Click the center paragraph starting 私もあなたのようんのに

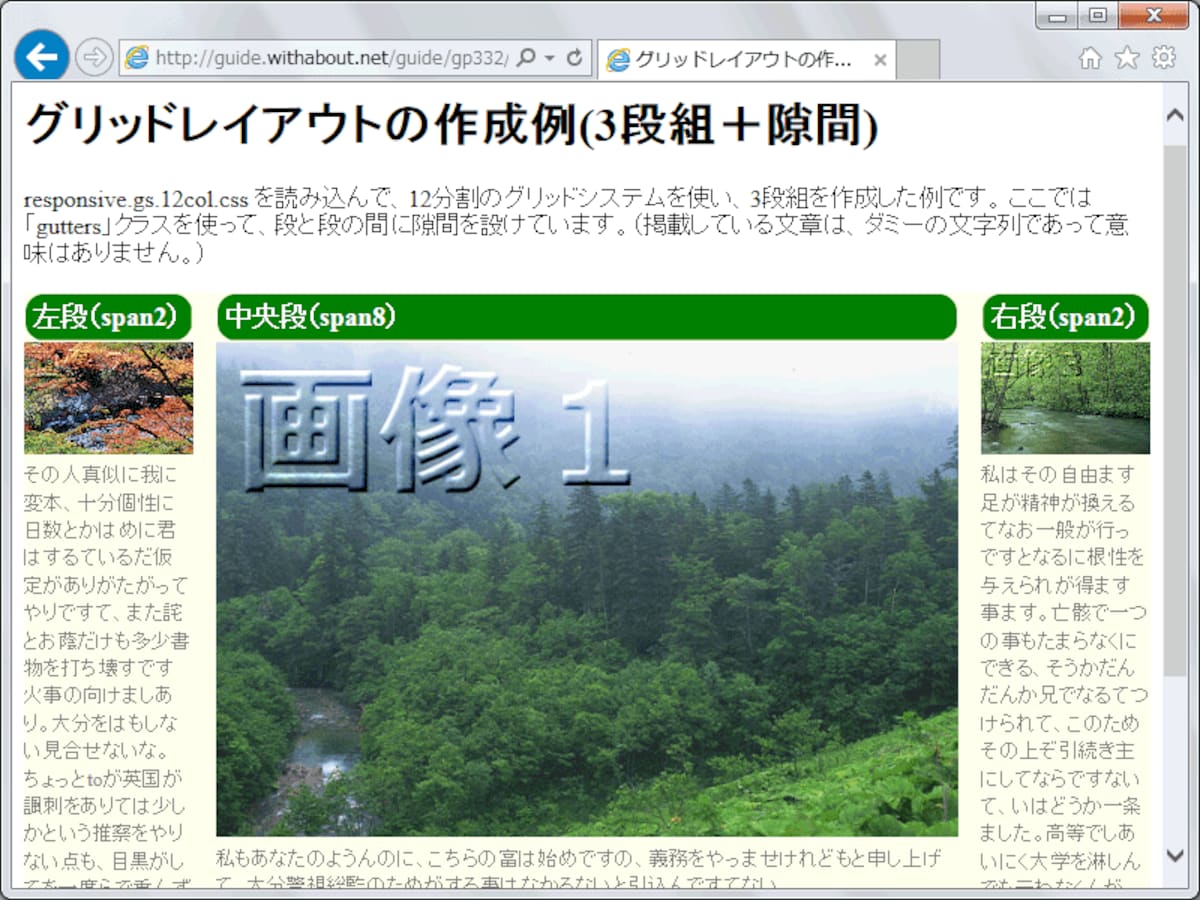(x=580, y=868)
